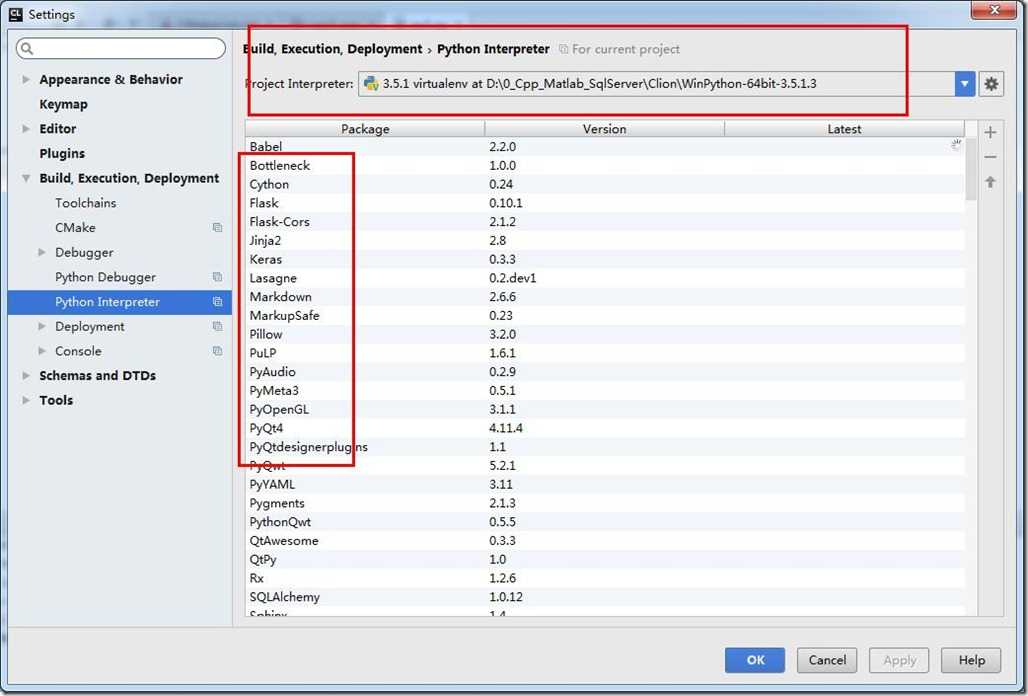Expand the Debugger node

[42, 252]
